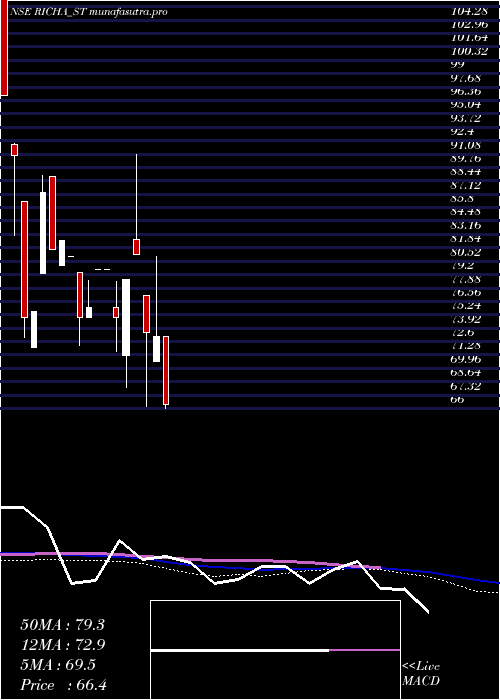
Task: Click the NSE RICHA_ST munafasutra.pro chart title
Action: [x=89, y=12]
